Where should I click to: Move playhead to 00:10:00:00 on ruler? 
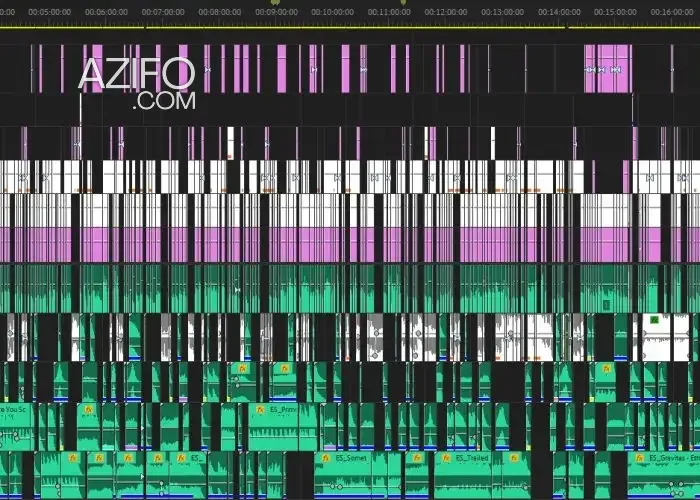coord(333,12)
